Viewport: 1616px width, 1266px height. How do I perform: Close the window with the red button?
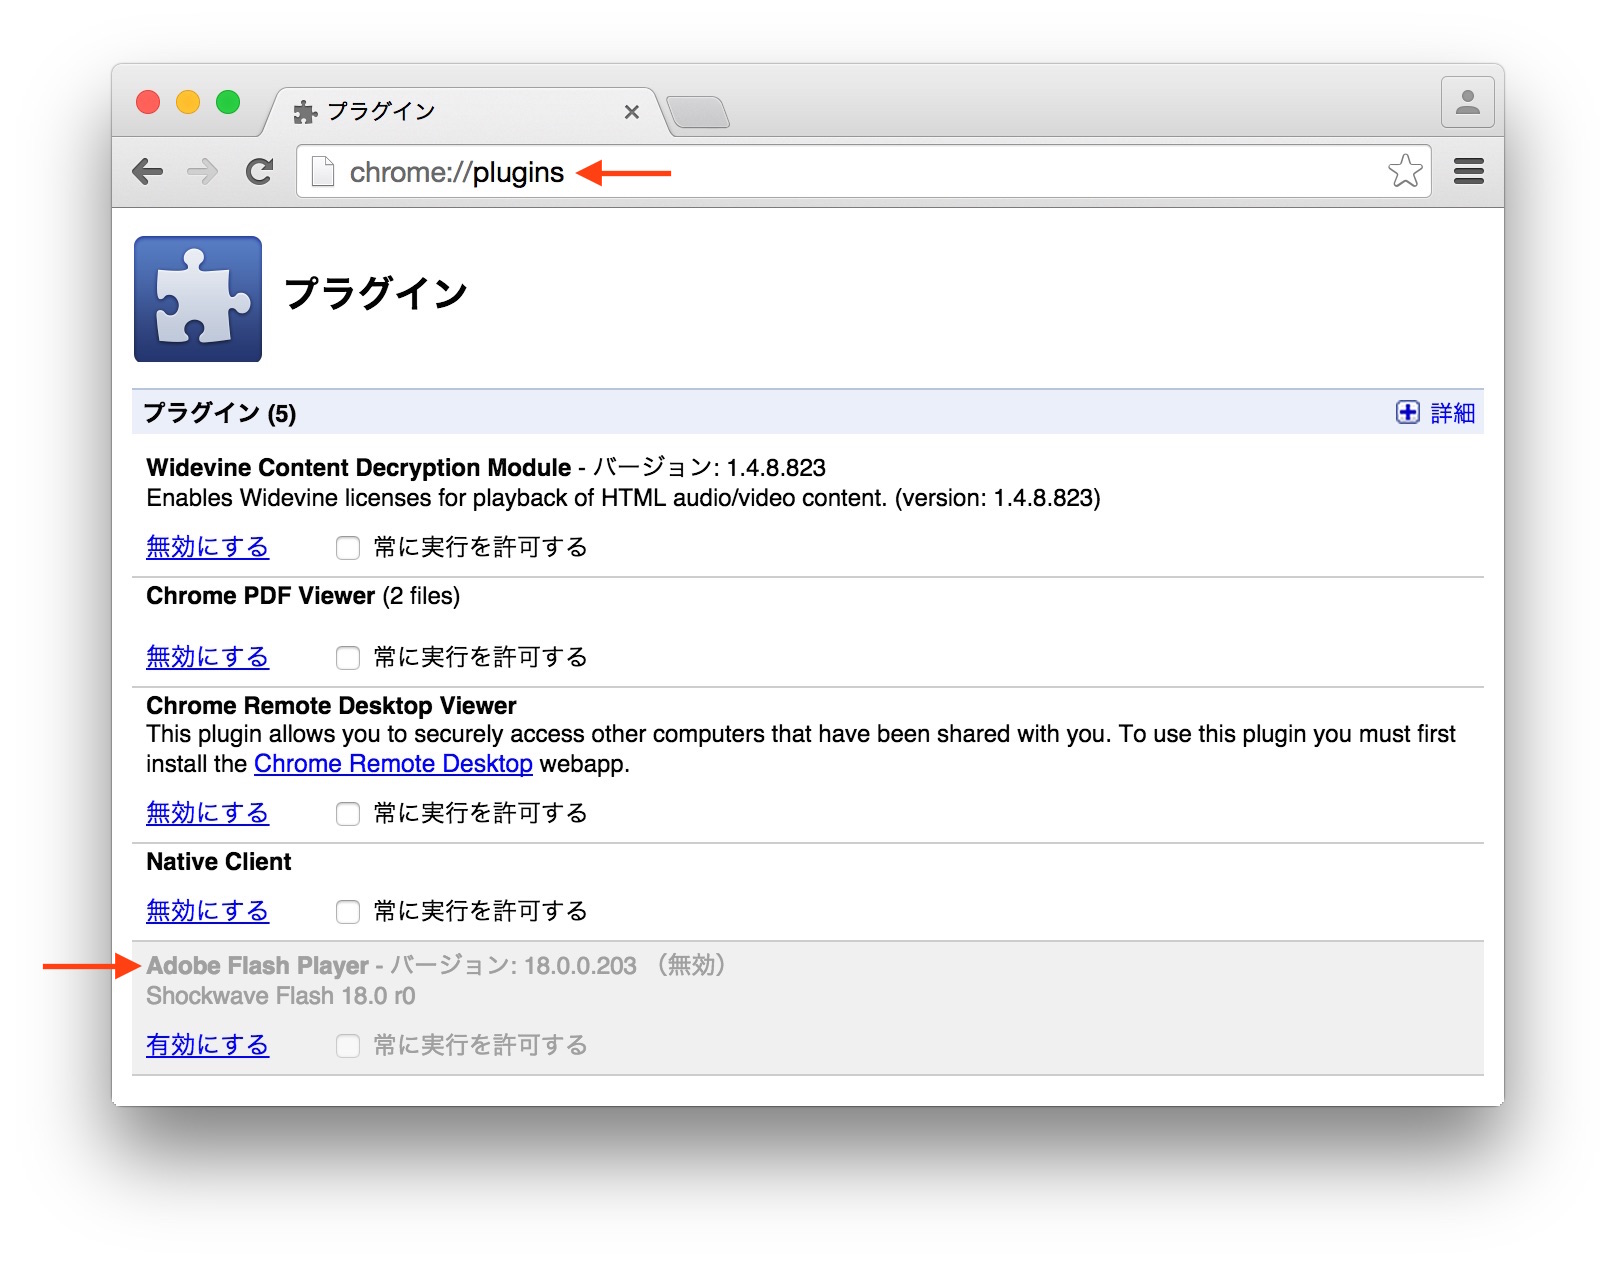coord(148,102)
